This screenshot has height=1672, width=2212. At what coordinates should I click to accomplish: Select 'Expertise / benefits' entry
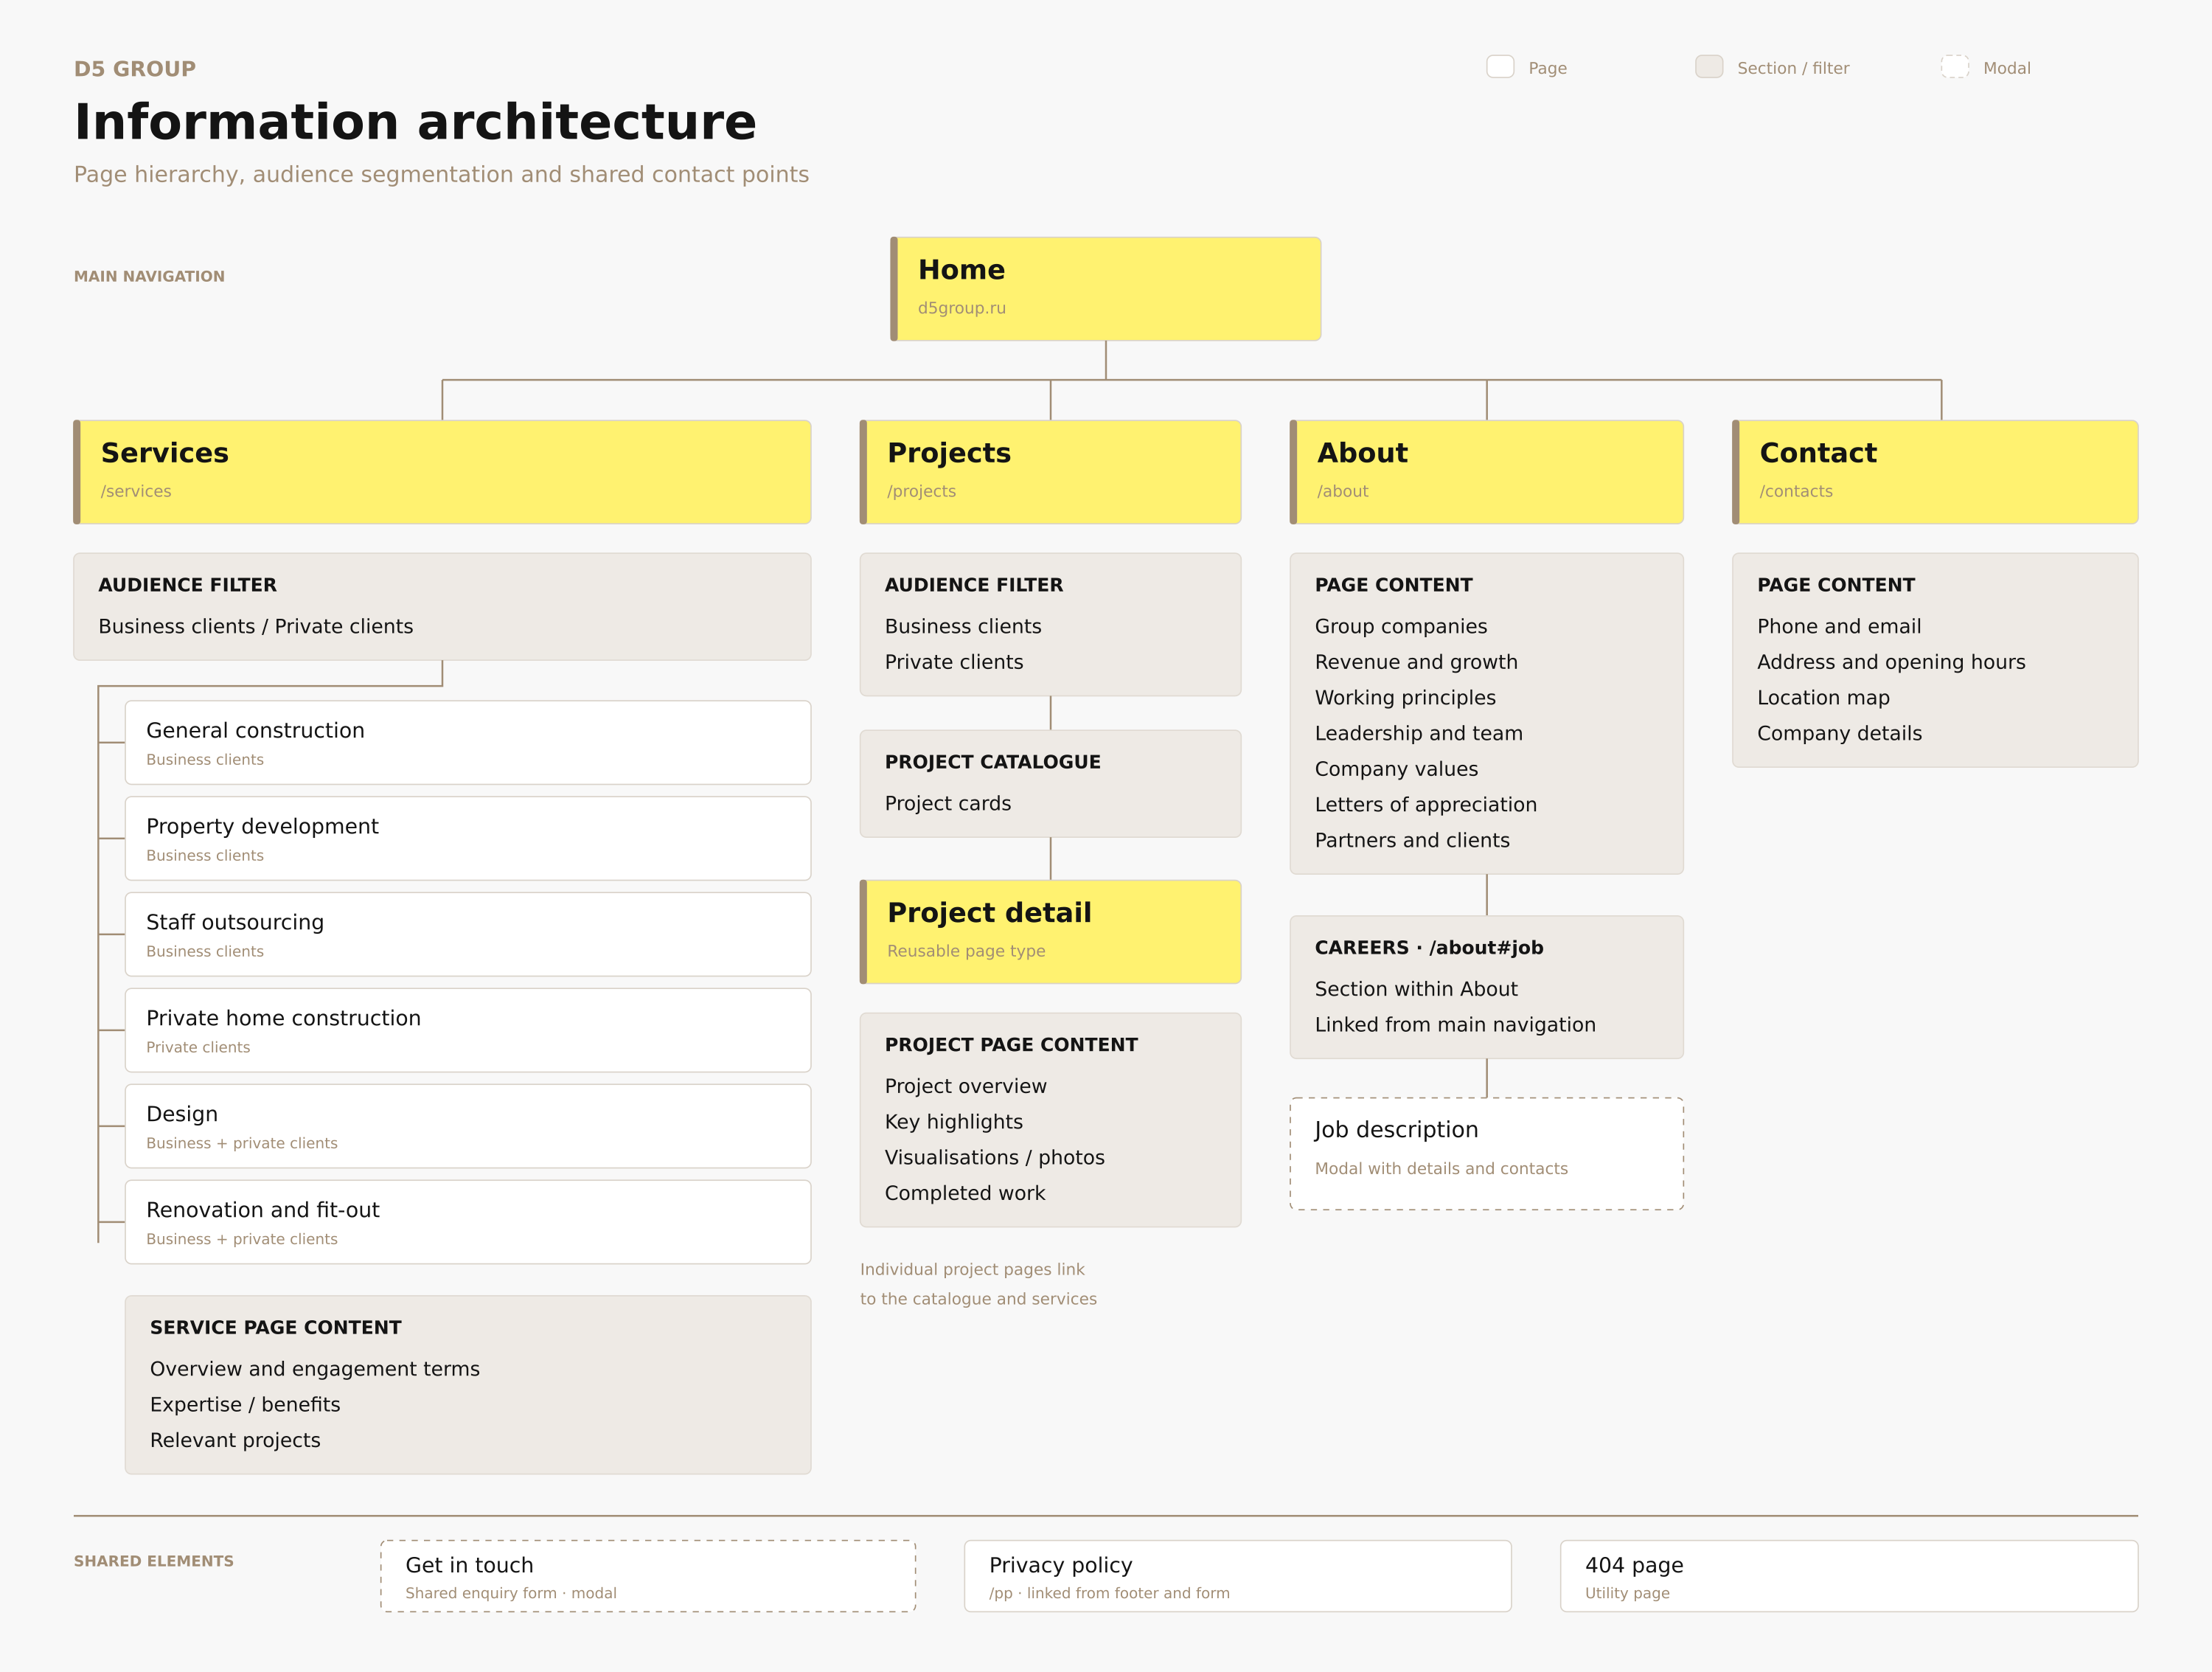tap(245, 1405)
